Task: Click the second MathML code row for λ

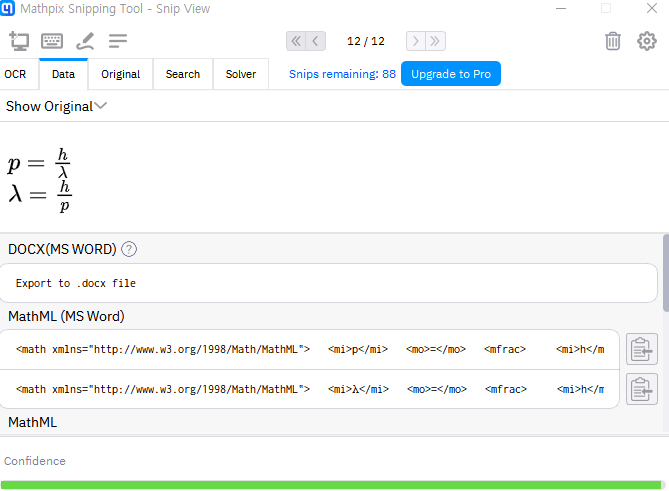Action: [x=310, y=389]
